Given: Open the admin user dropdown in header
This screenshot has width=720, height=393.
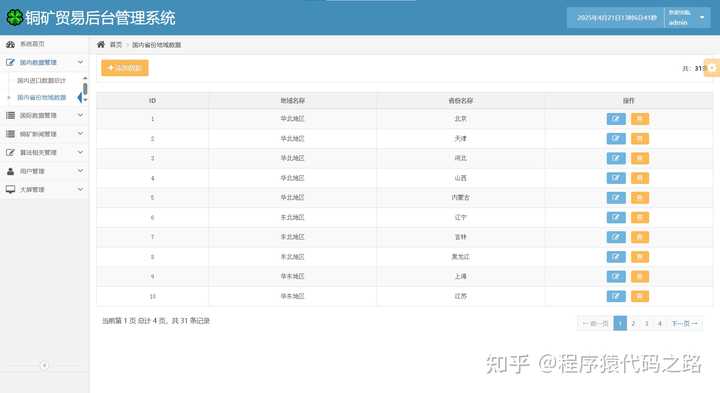Looking at the screenshot, I should click(x=687, y=18).
